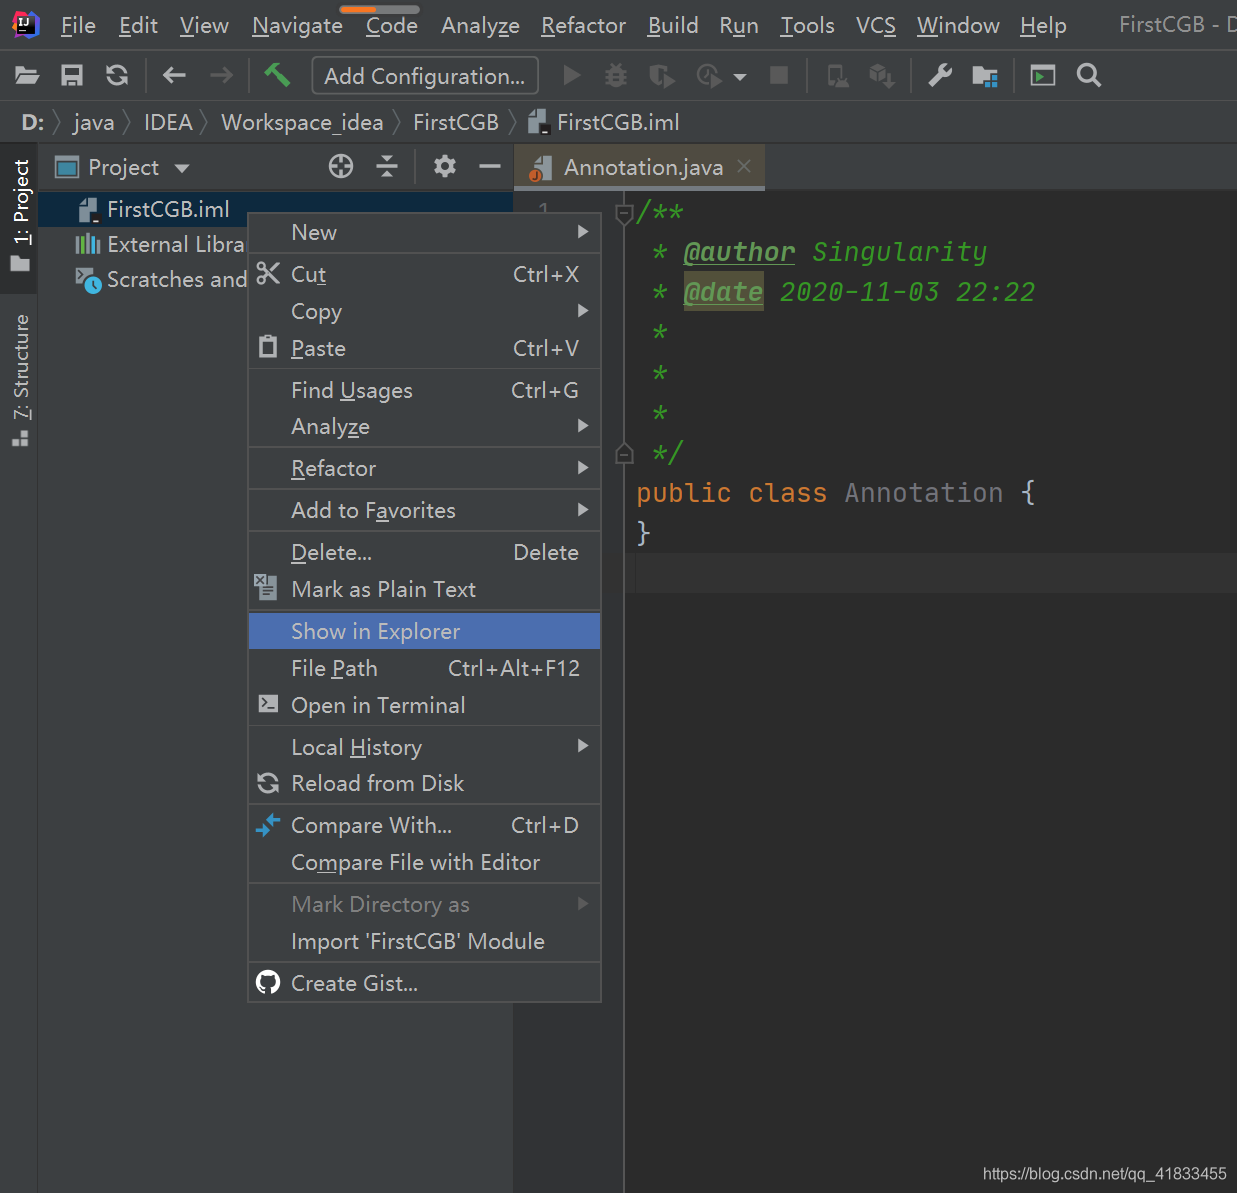Navigate forward with the right arrow icon
The image size is (1237, 1193).
pyautogui.click(x=221, y=75)
